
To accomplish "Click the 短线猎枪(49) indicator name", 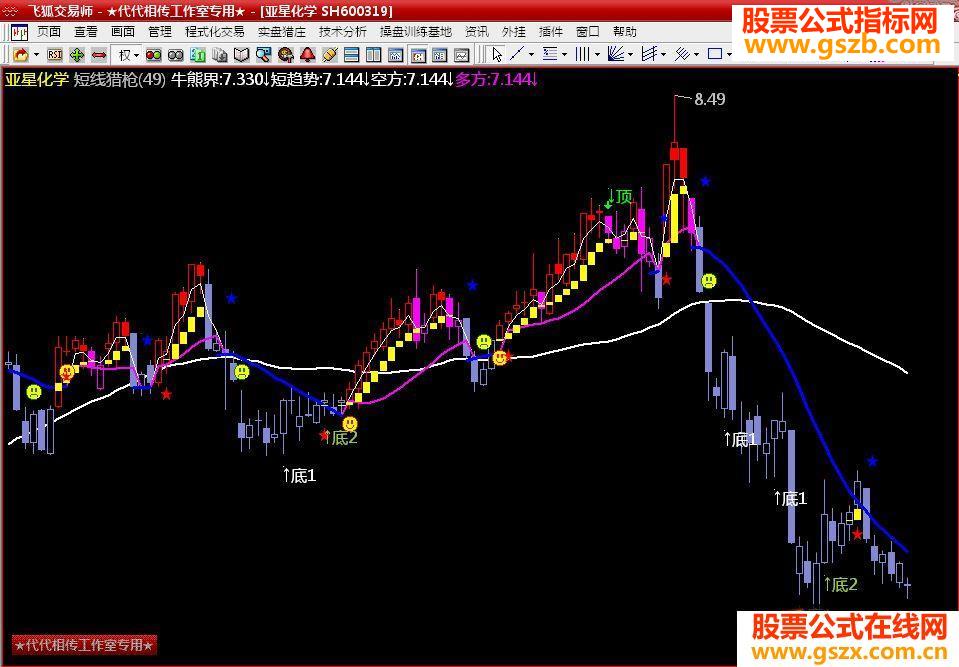I will (120, 79).
